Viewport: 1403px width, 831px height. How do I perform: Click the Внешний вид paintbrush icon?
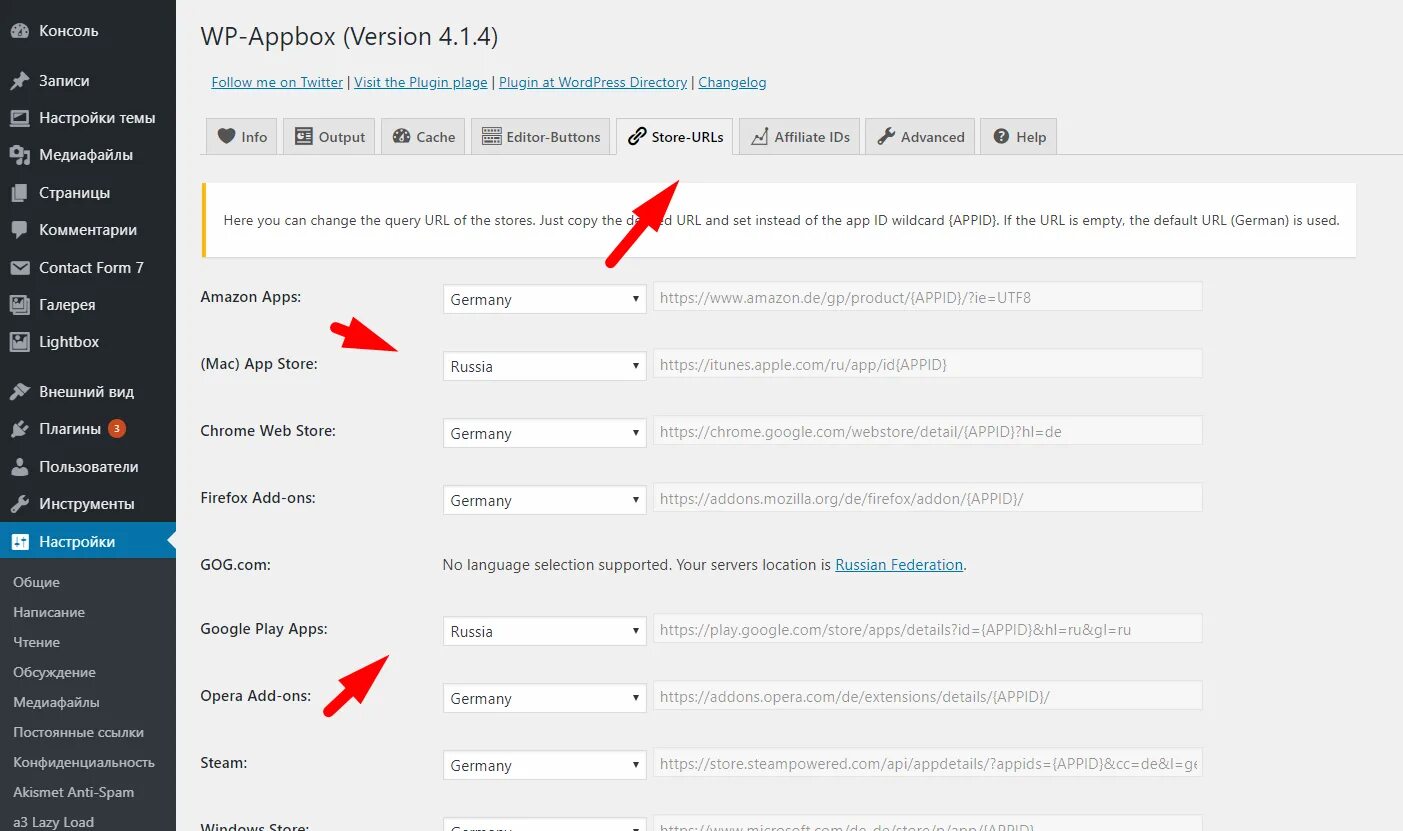point(20,392)
